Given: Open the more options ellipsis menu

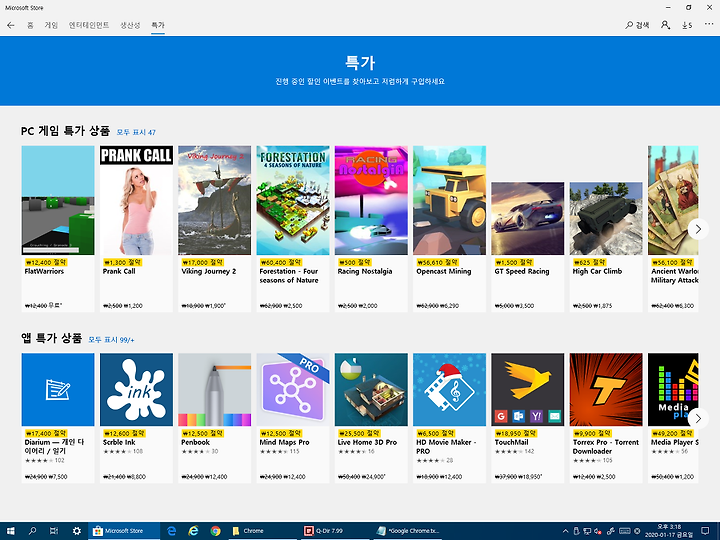Looking at the screenshot, I should pyautogui.click(x=709, y=24).
